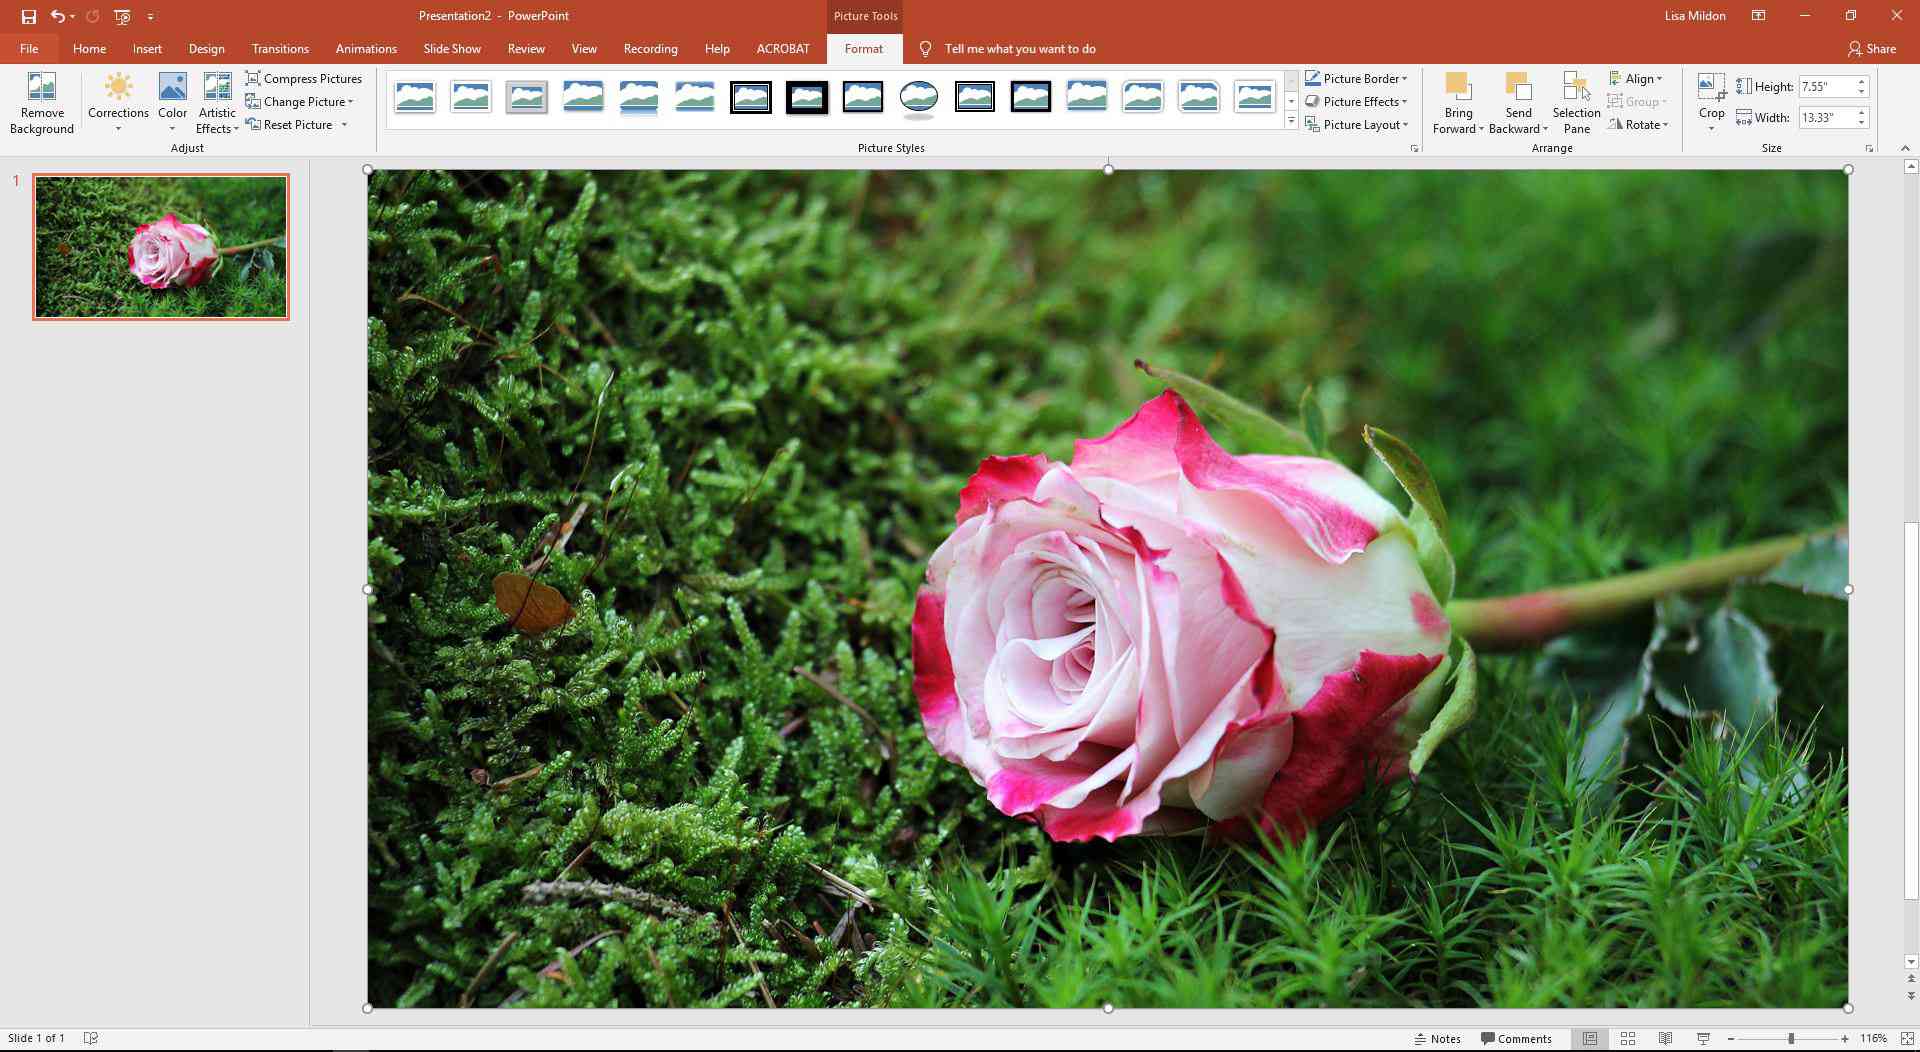1920x1052 pixels.
Task: Apply the third gray-framed picture style
Action: 526,97
